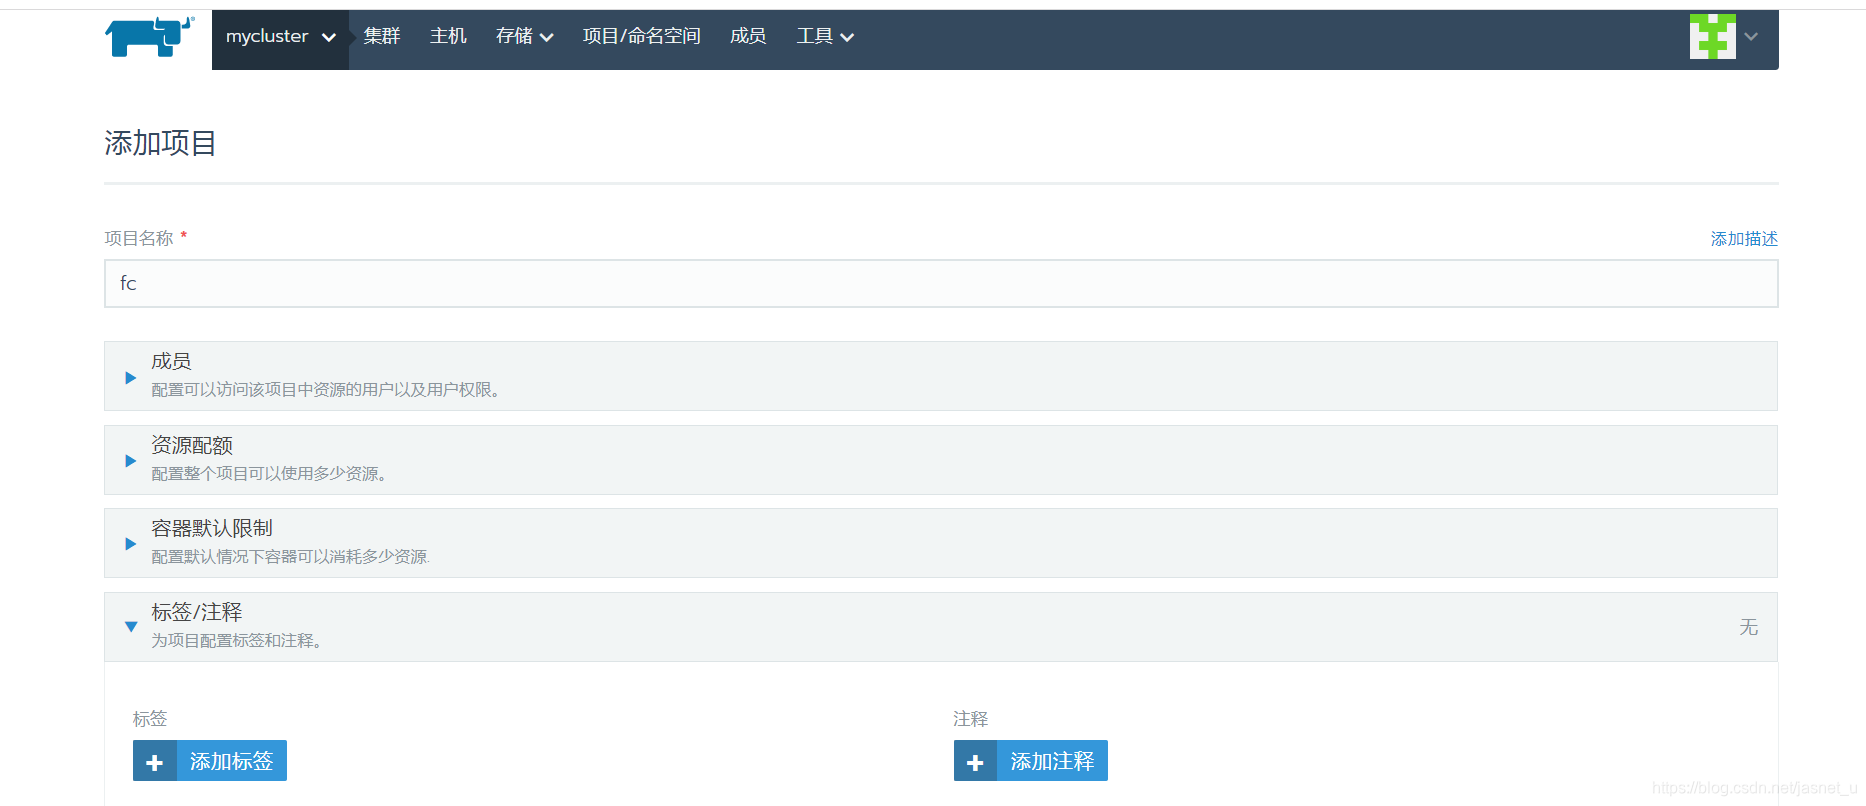Focus the 项目名称 input field containing fc
The width and height of the screenshot is (1866, 806).
click(941, 283)
